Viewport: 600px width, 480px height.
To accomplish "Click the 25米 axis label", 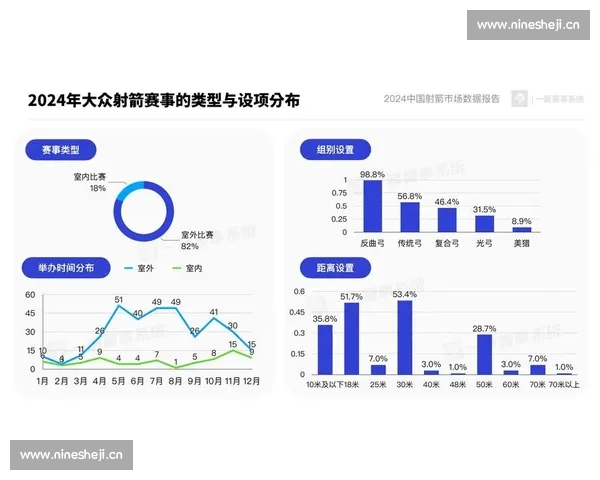I will (x=378, y=384).
